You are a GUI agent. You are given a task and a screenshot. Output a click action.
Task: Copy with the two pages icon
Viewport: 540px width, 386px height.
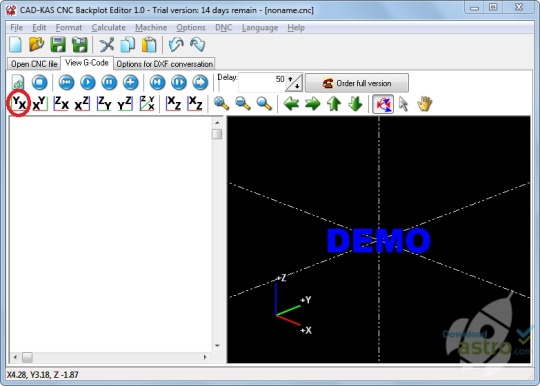(128, 45)
